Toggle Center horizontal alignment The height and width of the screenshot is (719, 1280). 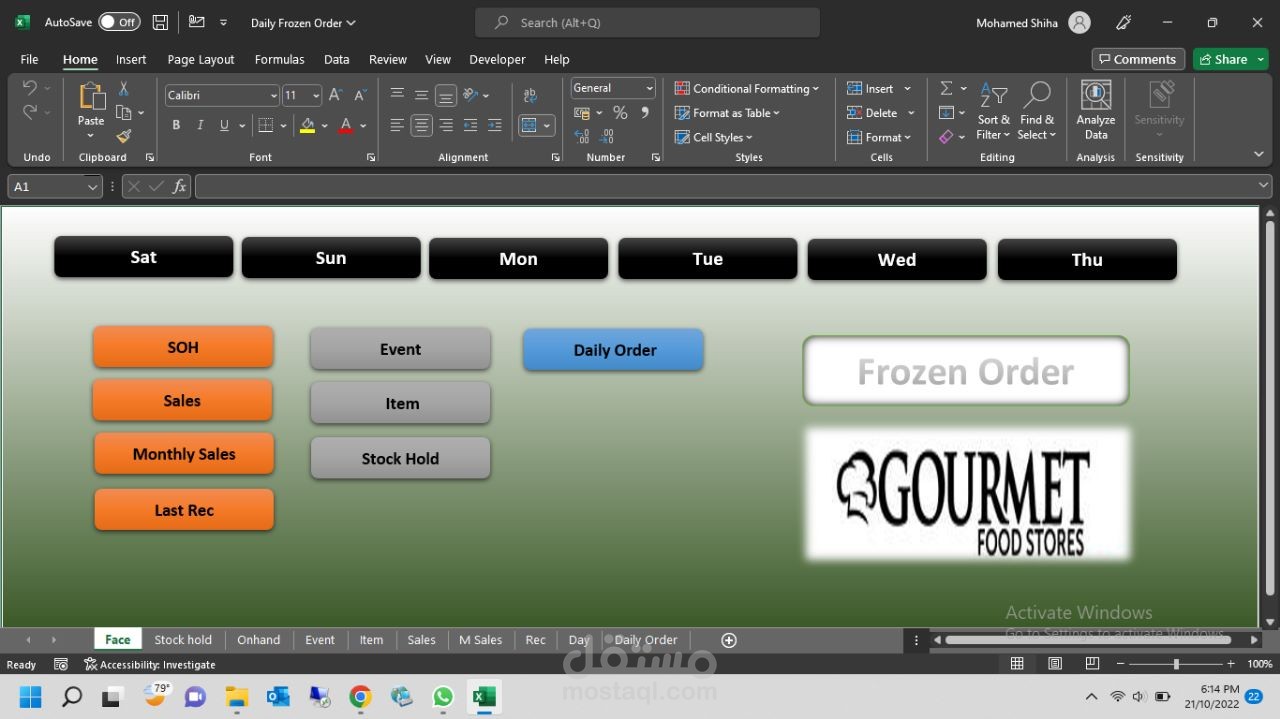[x=421, y=125]
